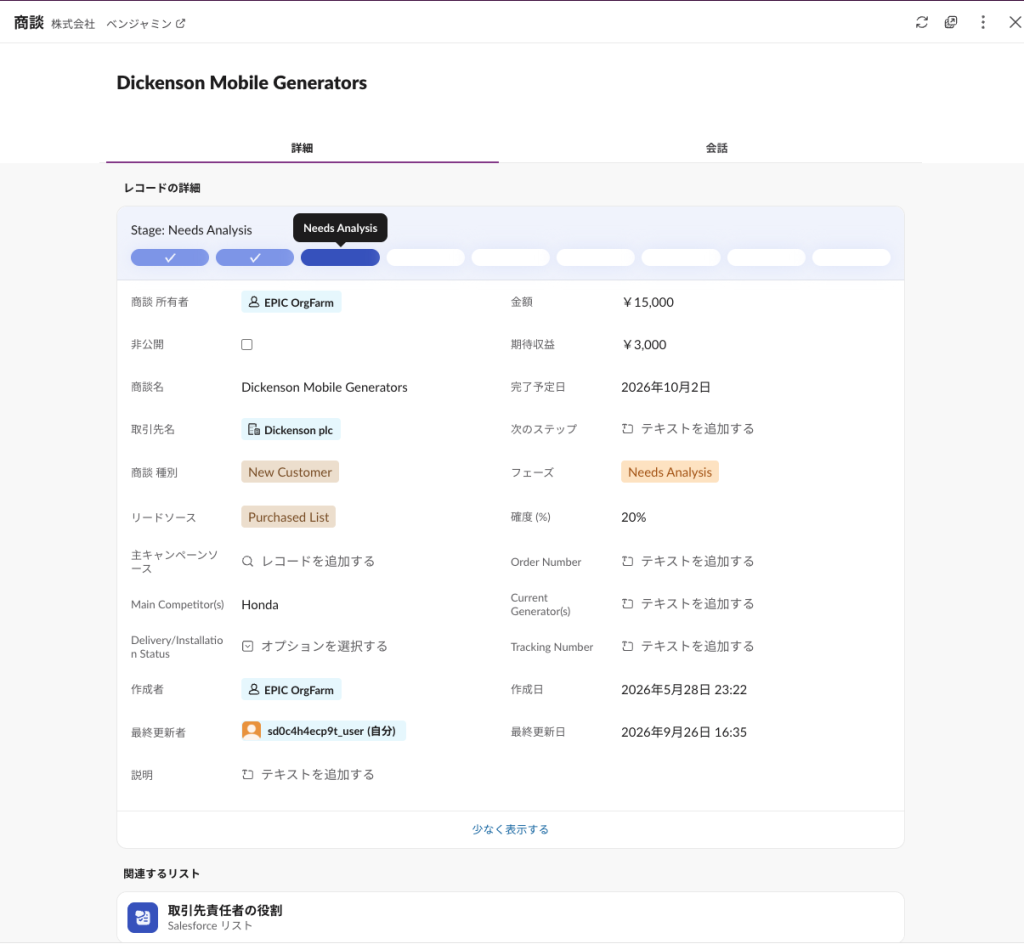Viewport: 1024px width, 944px height.
Task: Click the search icon for 主キャンペーンソース
Action: 248,561
